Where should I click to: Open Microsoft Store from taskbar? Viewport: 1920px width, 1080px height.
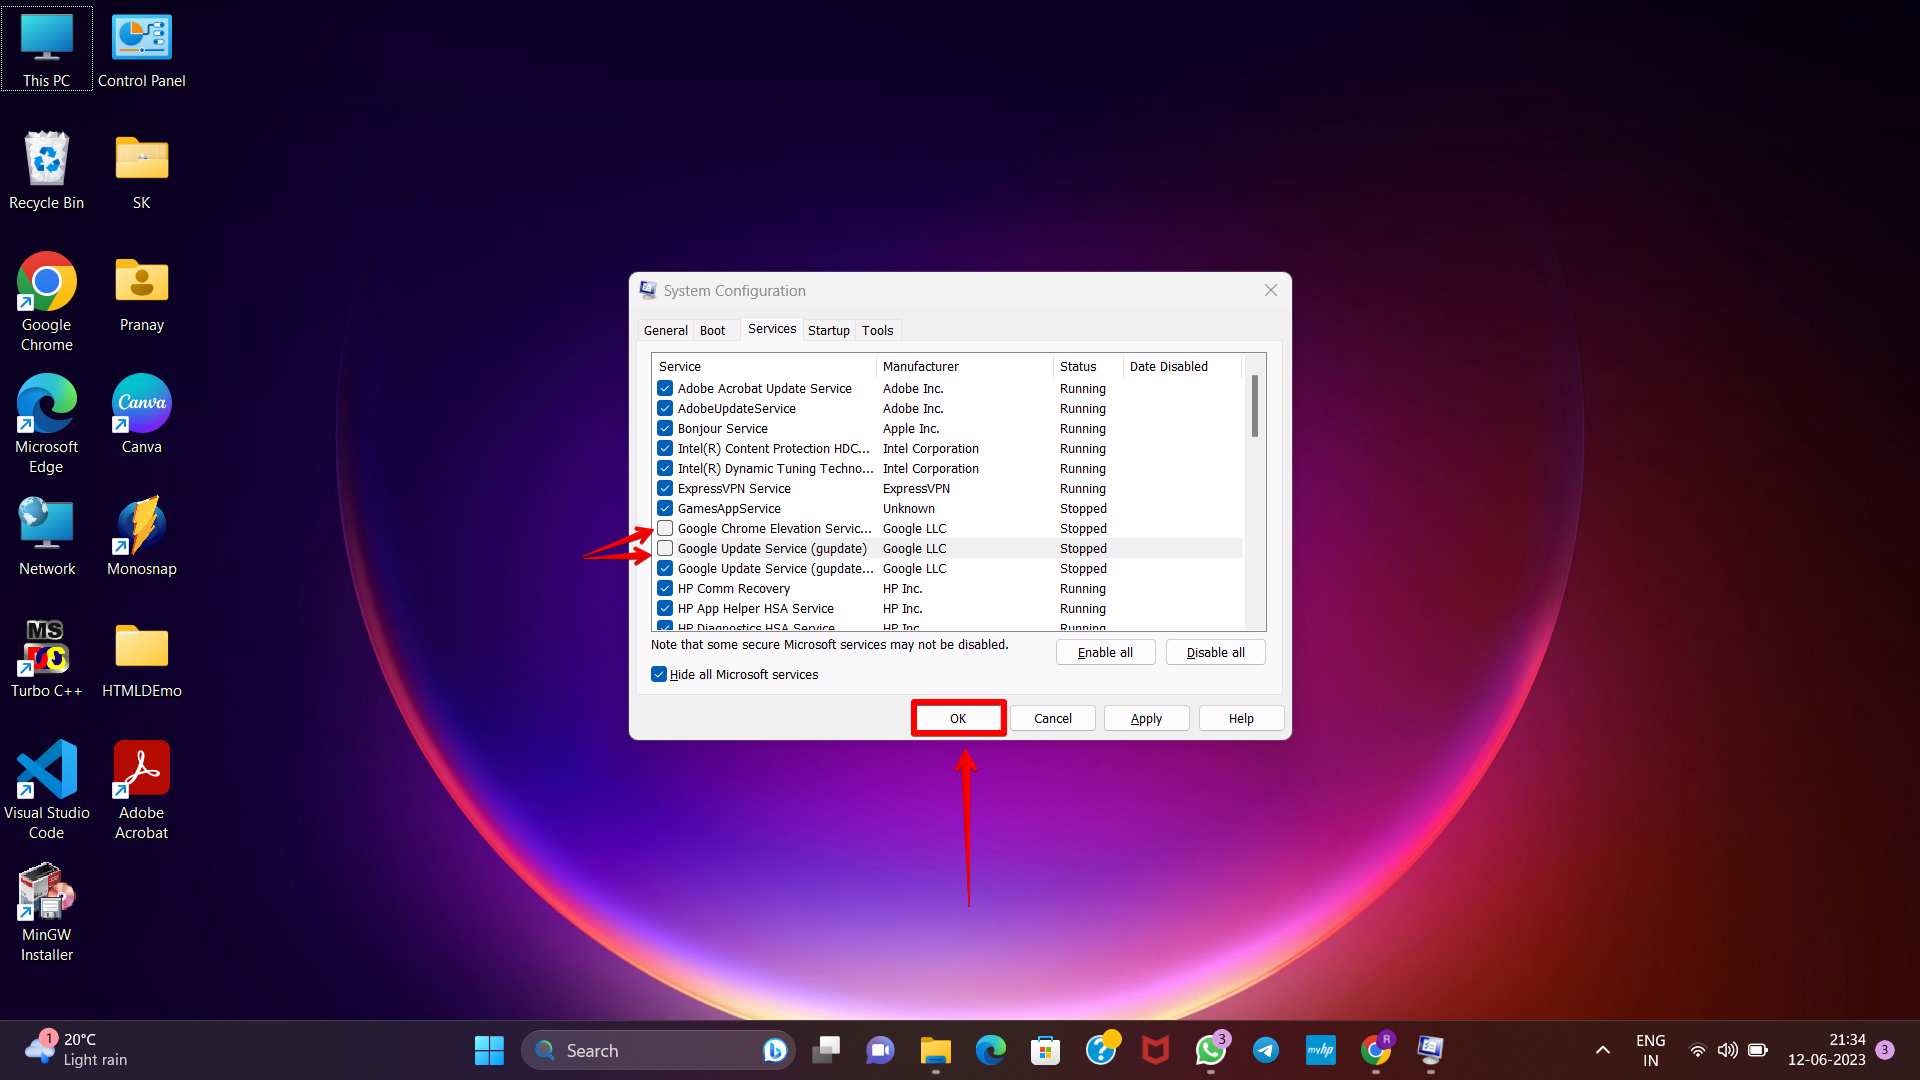pyautogui.click(x=1046, y=1050)
